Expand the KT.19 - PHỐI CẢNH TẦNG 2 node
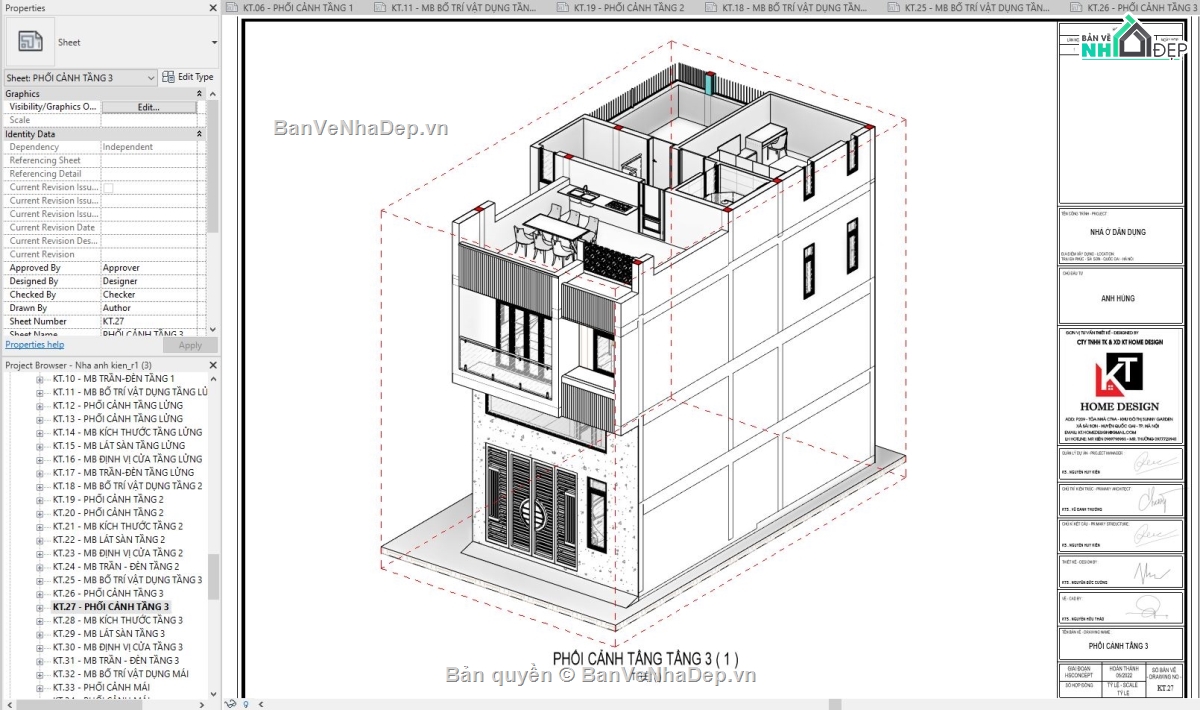The height and width of the screenshot is (710, 1200). [x=40, y=499]
